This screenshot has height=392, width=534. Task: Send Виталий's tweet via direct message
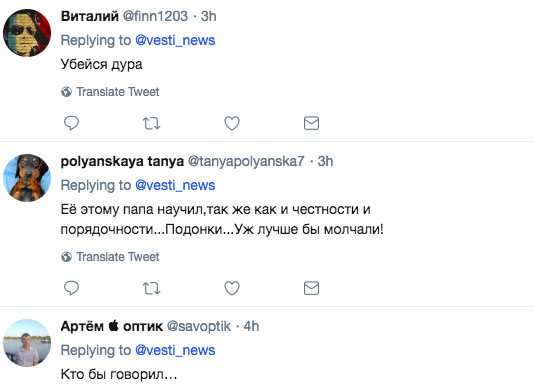311,123
